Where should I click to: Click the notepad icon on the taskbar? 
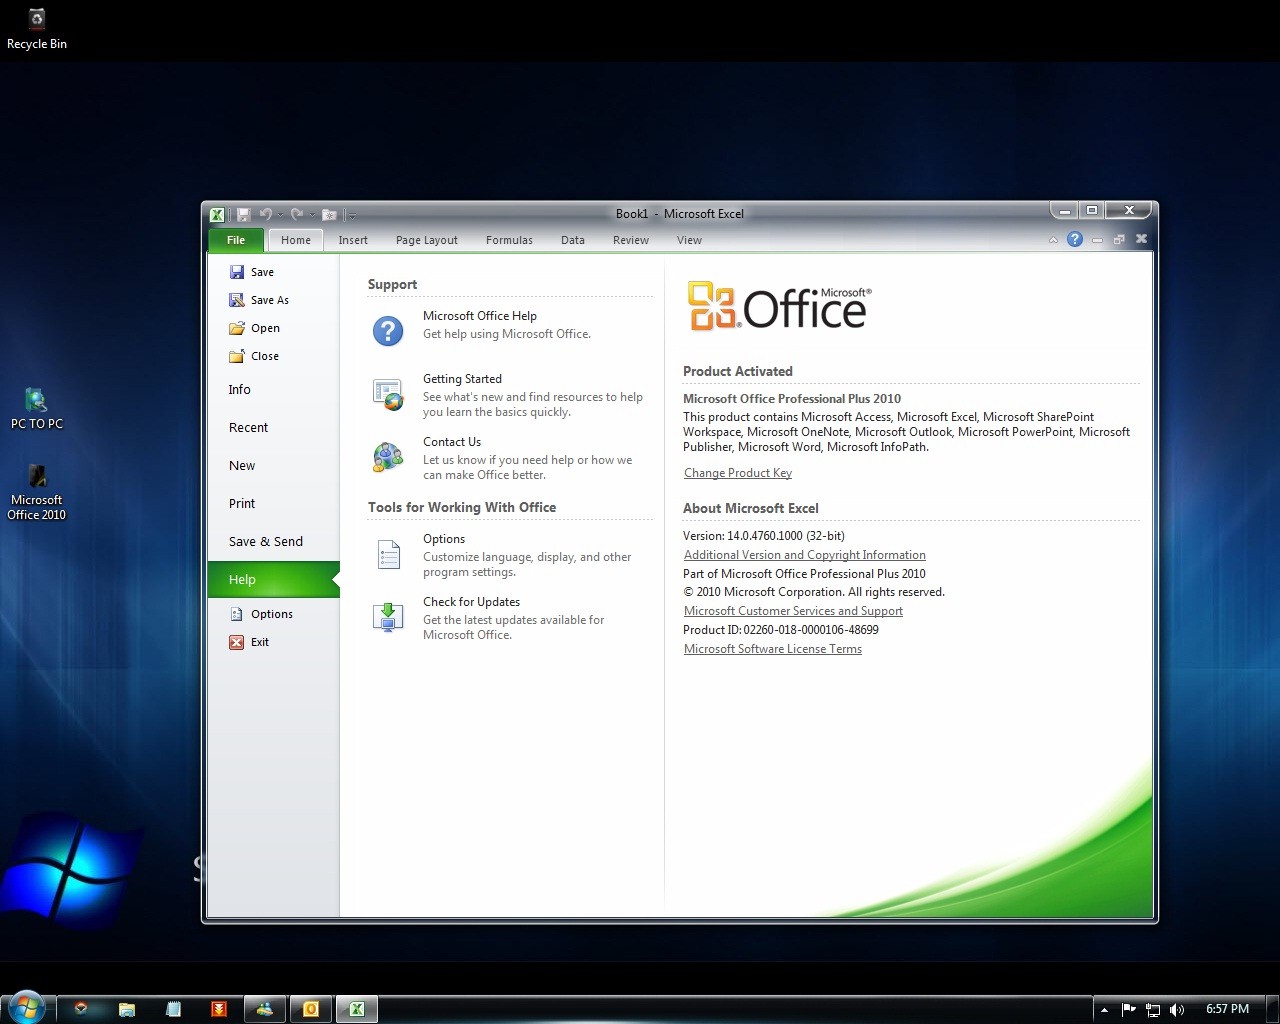pos(173,1009)
